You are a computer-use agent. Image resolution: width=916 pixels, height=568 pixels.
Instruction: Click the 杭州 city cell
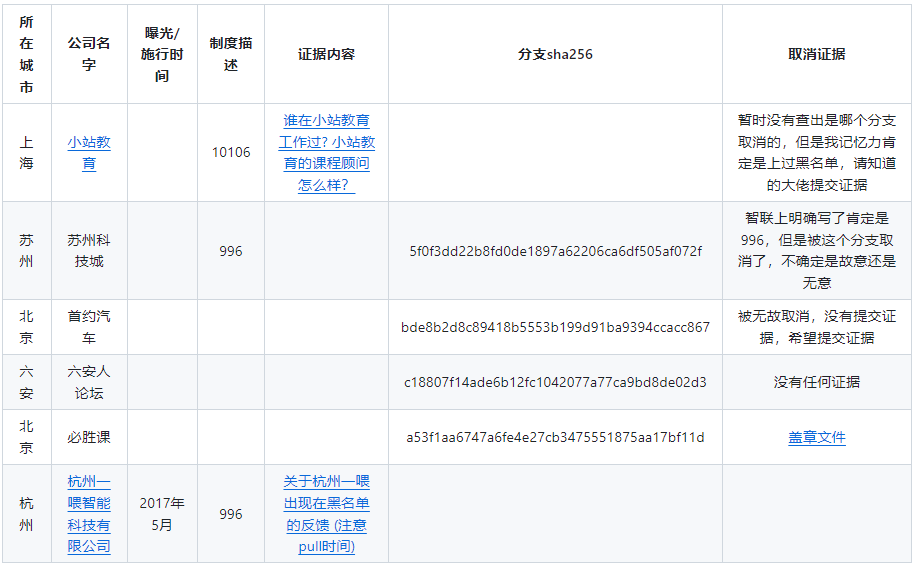pyautogui.click(x=26, y=514)
